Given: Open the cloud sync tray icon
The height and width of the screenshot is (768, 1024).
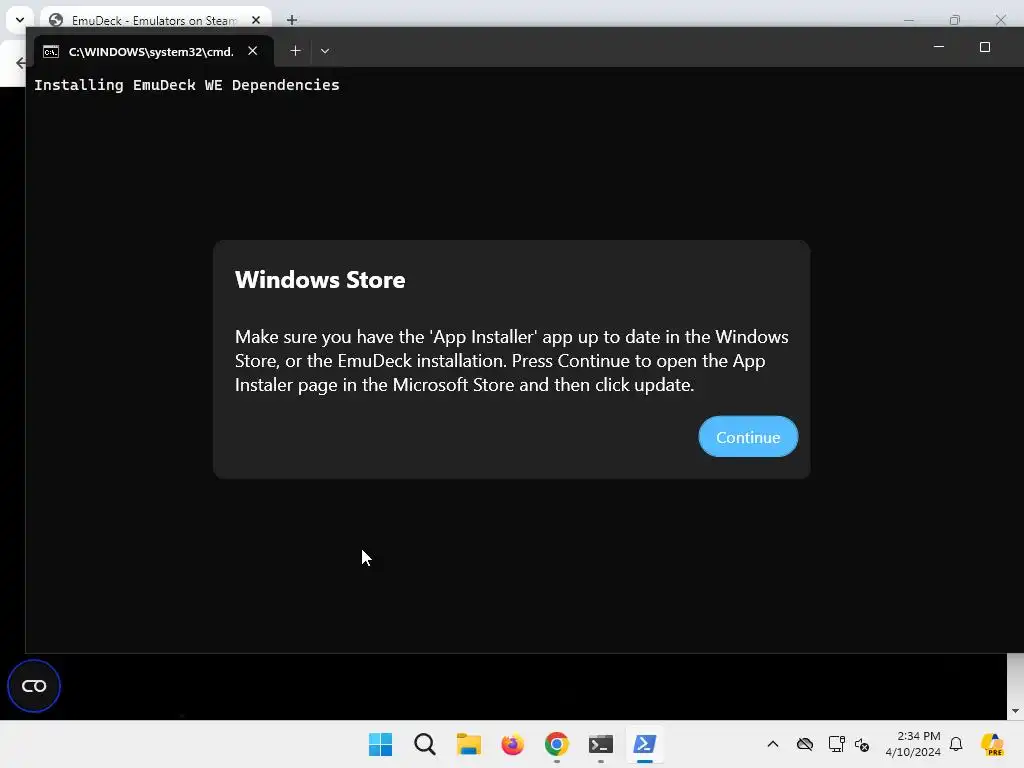Looking at the screenshot, I should click(805, 744).
